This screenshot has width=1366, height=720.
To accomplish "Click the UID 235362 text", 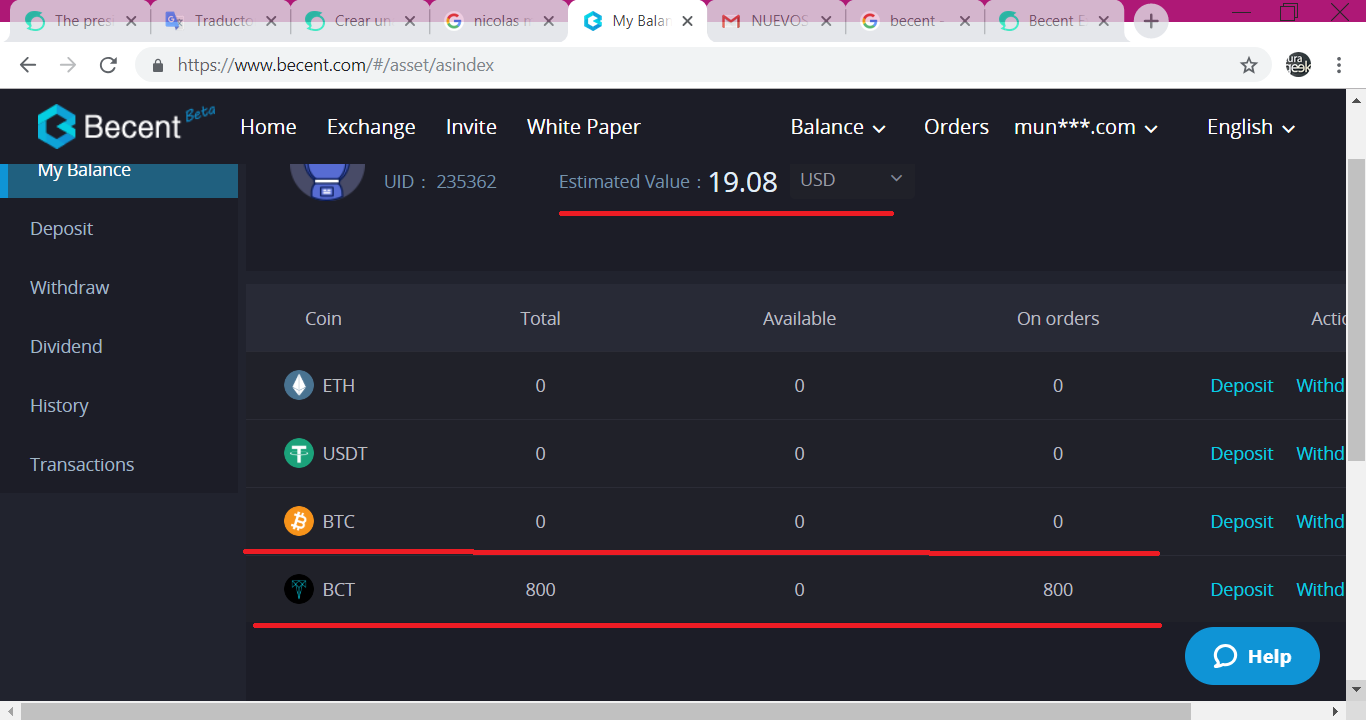I will click(x=440, y=182).
